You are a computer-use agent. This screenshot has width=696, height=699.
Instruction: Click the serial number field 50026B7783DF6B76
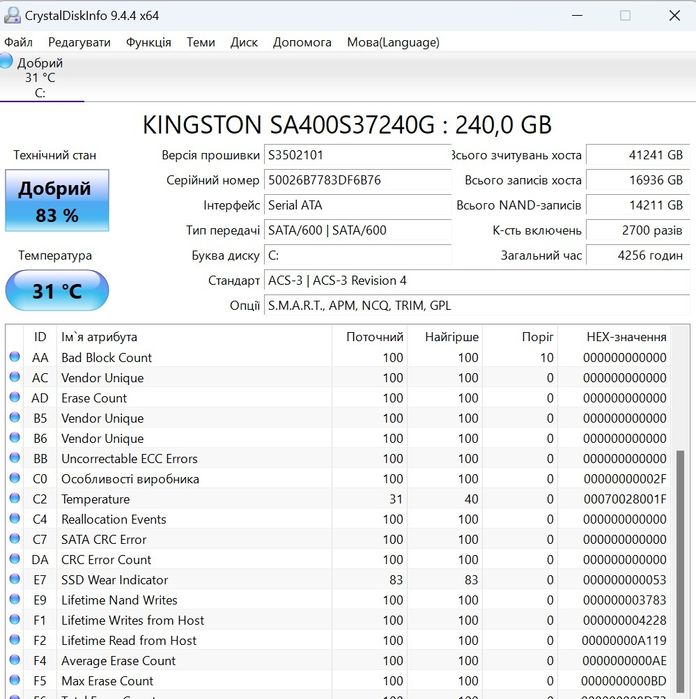[x=358, y=180]
